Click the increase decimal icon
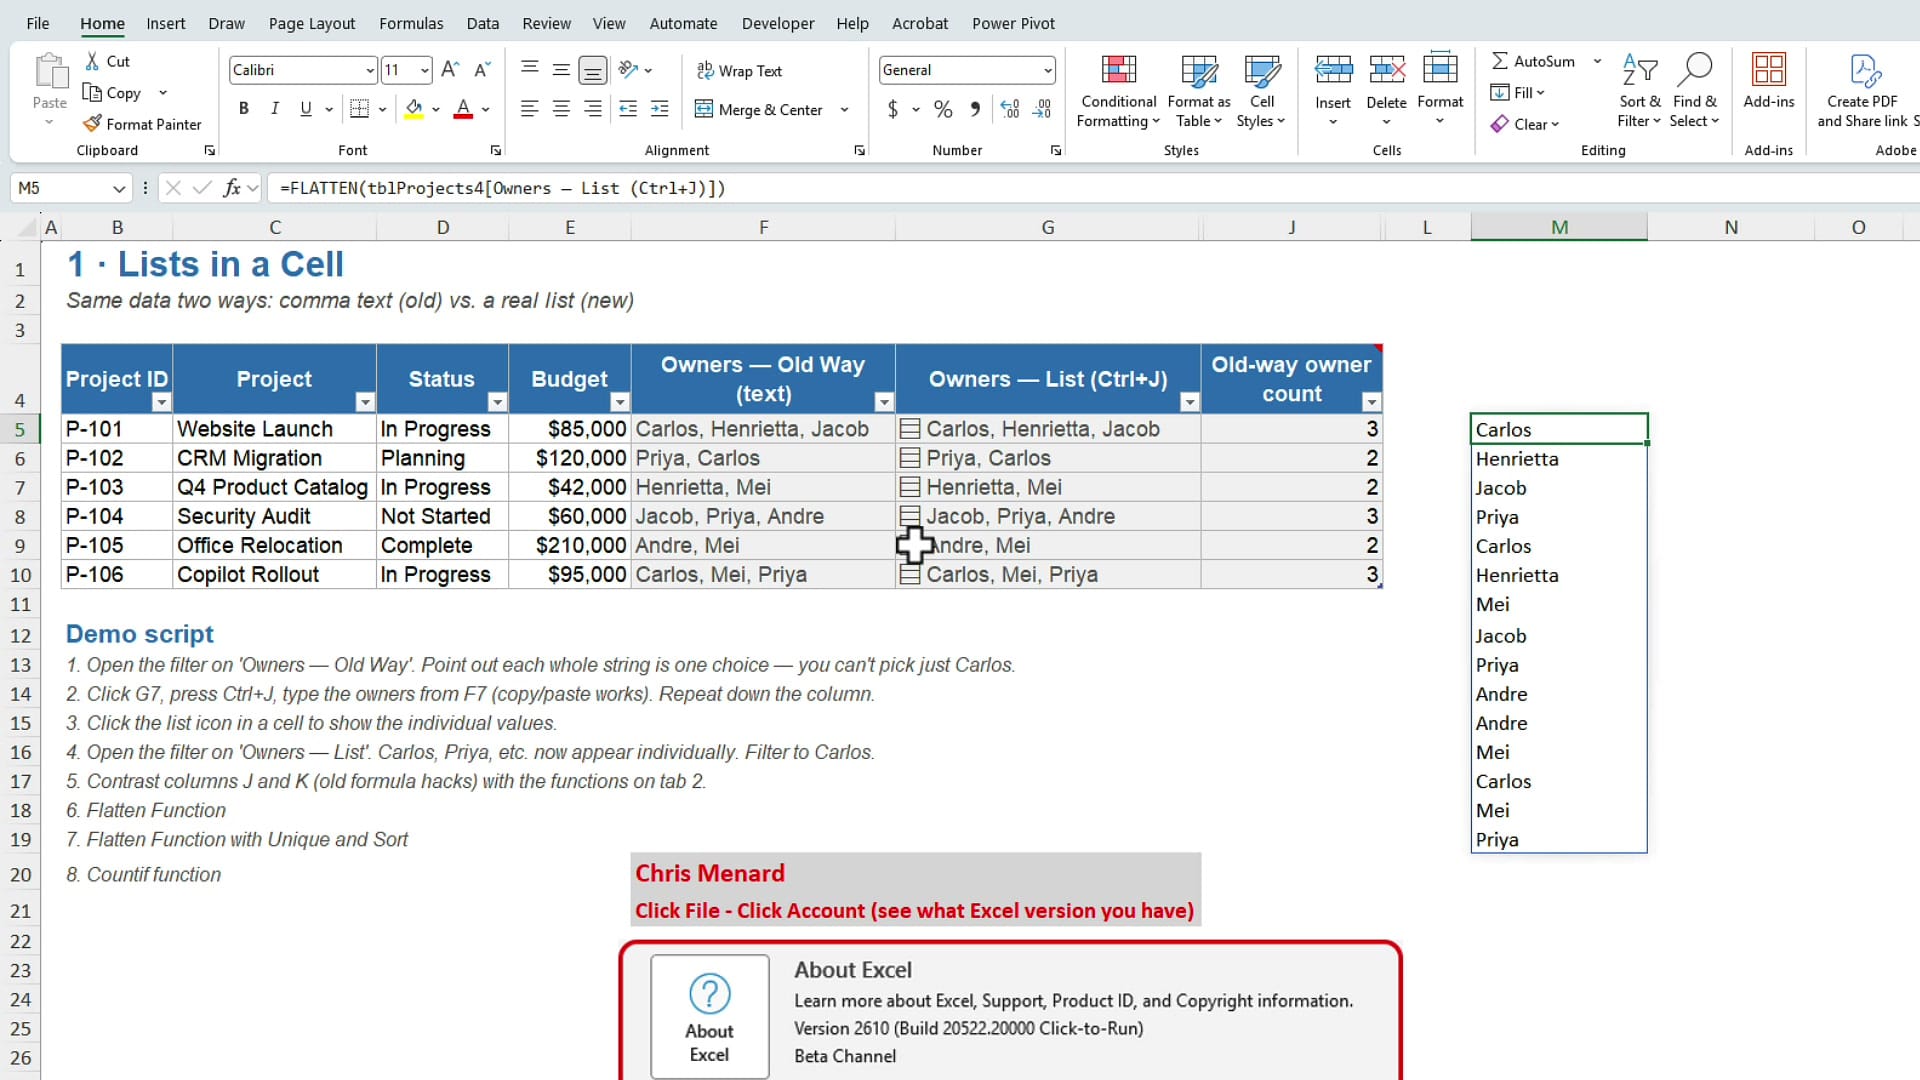1920x1080 pixels. (1010, 109)
